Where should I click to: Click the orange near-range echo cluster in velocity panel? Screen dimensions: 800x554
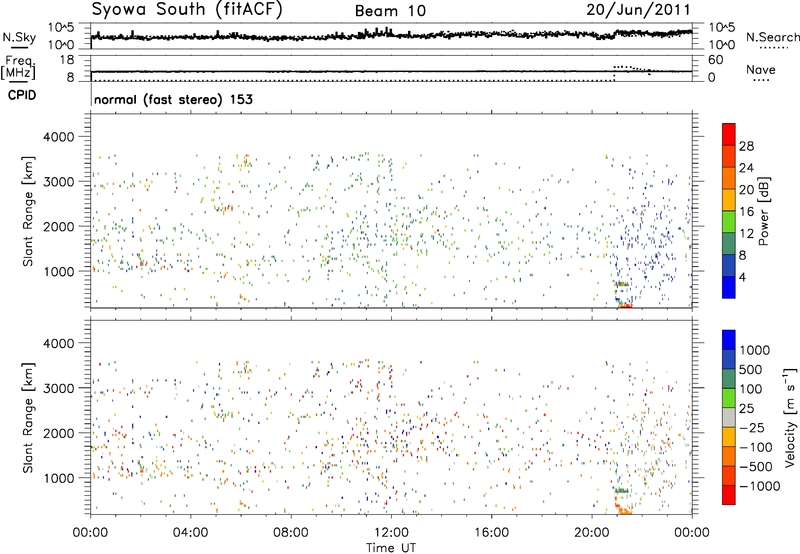point(623,509)
